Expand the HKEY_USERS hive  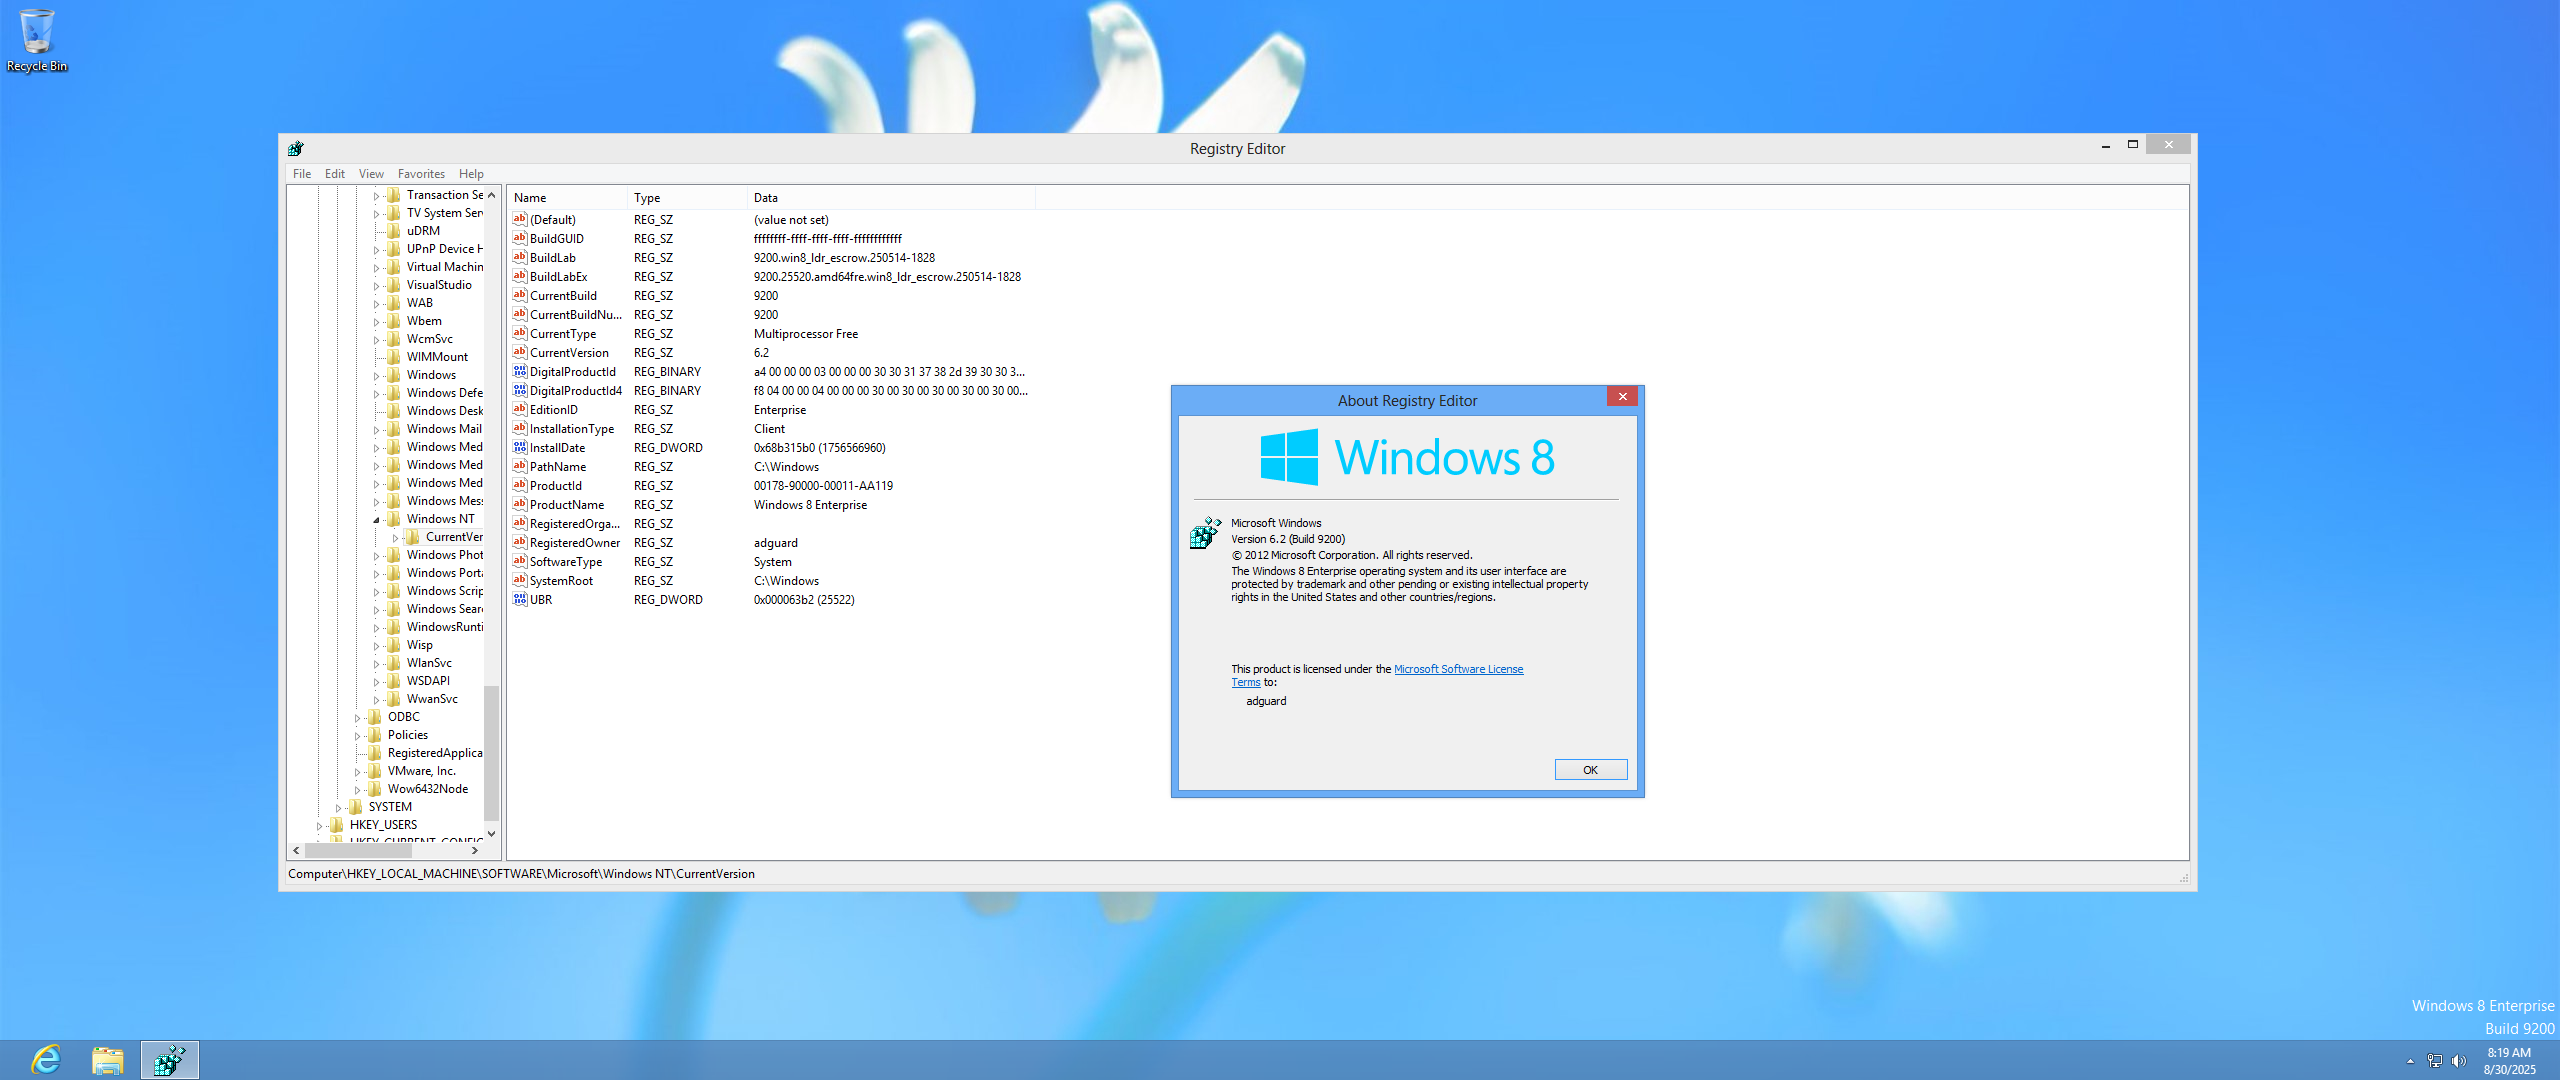tap(320, 826)
